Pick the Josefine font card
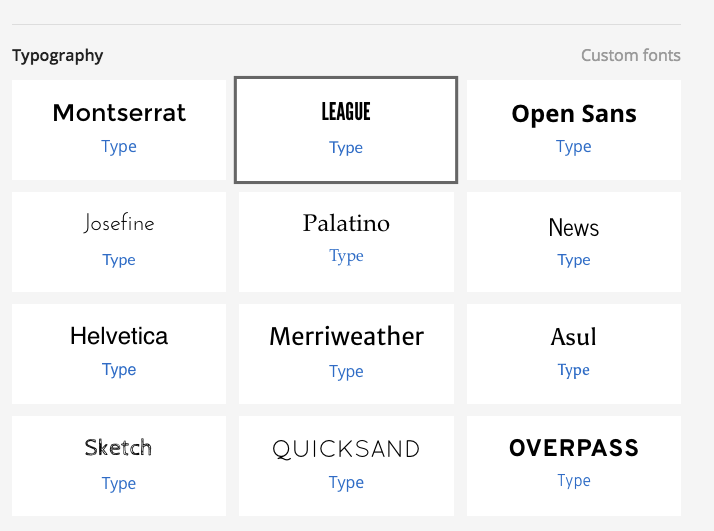Viewport: 714px width, 531px height. [119, 242]
